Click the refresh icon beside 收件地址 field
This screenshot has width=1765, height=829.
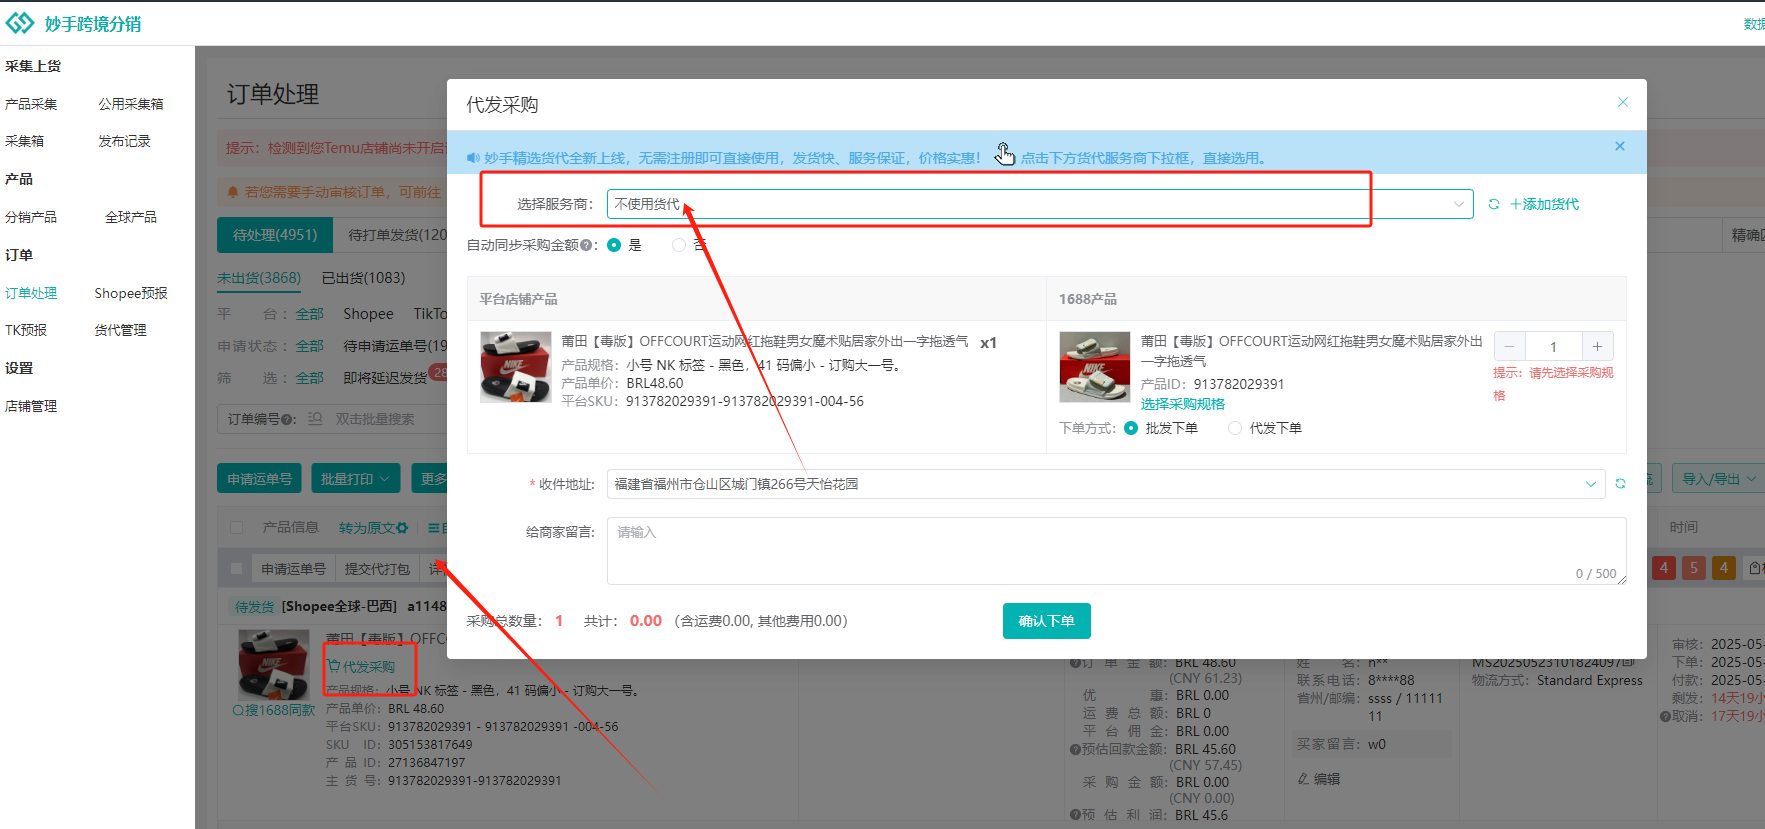[1620, 484]
